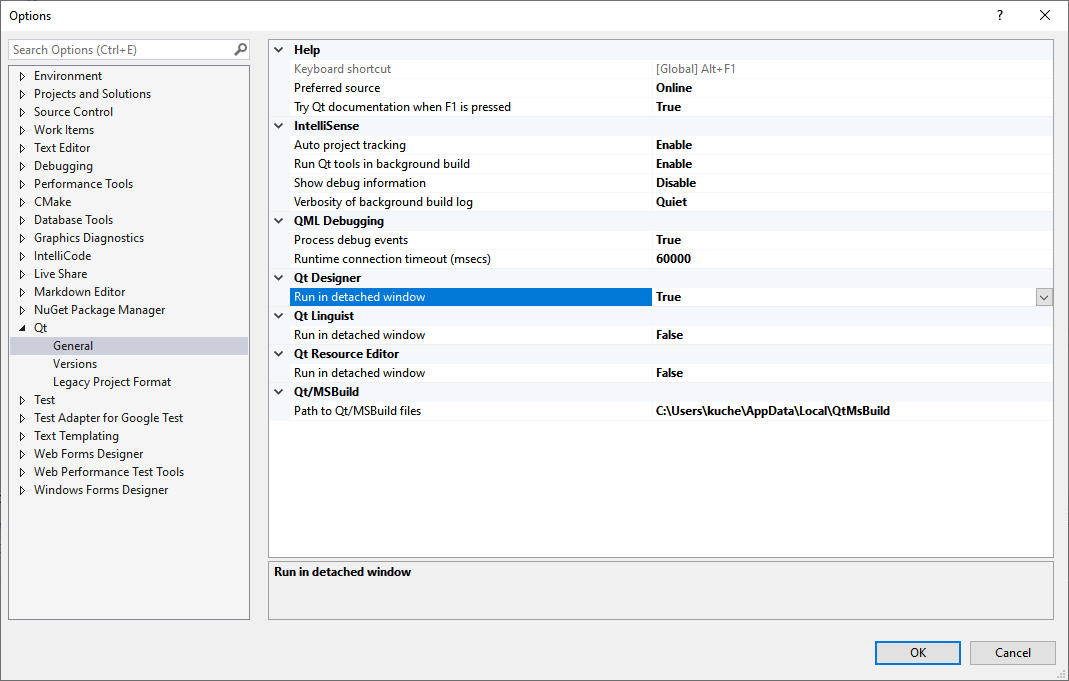Click False value under Qt Linguist
Viewport: 1069px width, 681px height.
(x=669, y=335)
